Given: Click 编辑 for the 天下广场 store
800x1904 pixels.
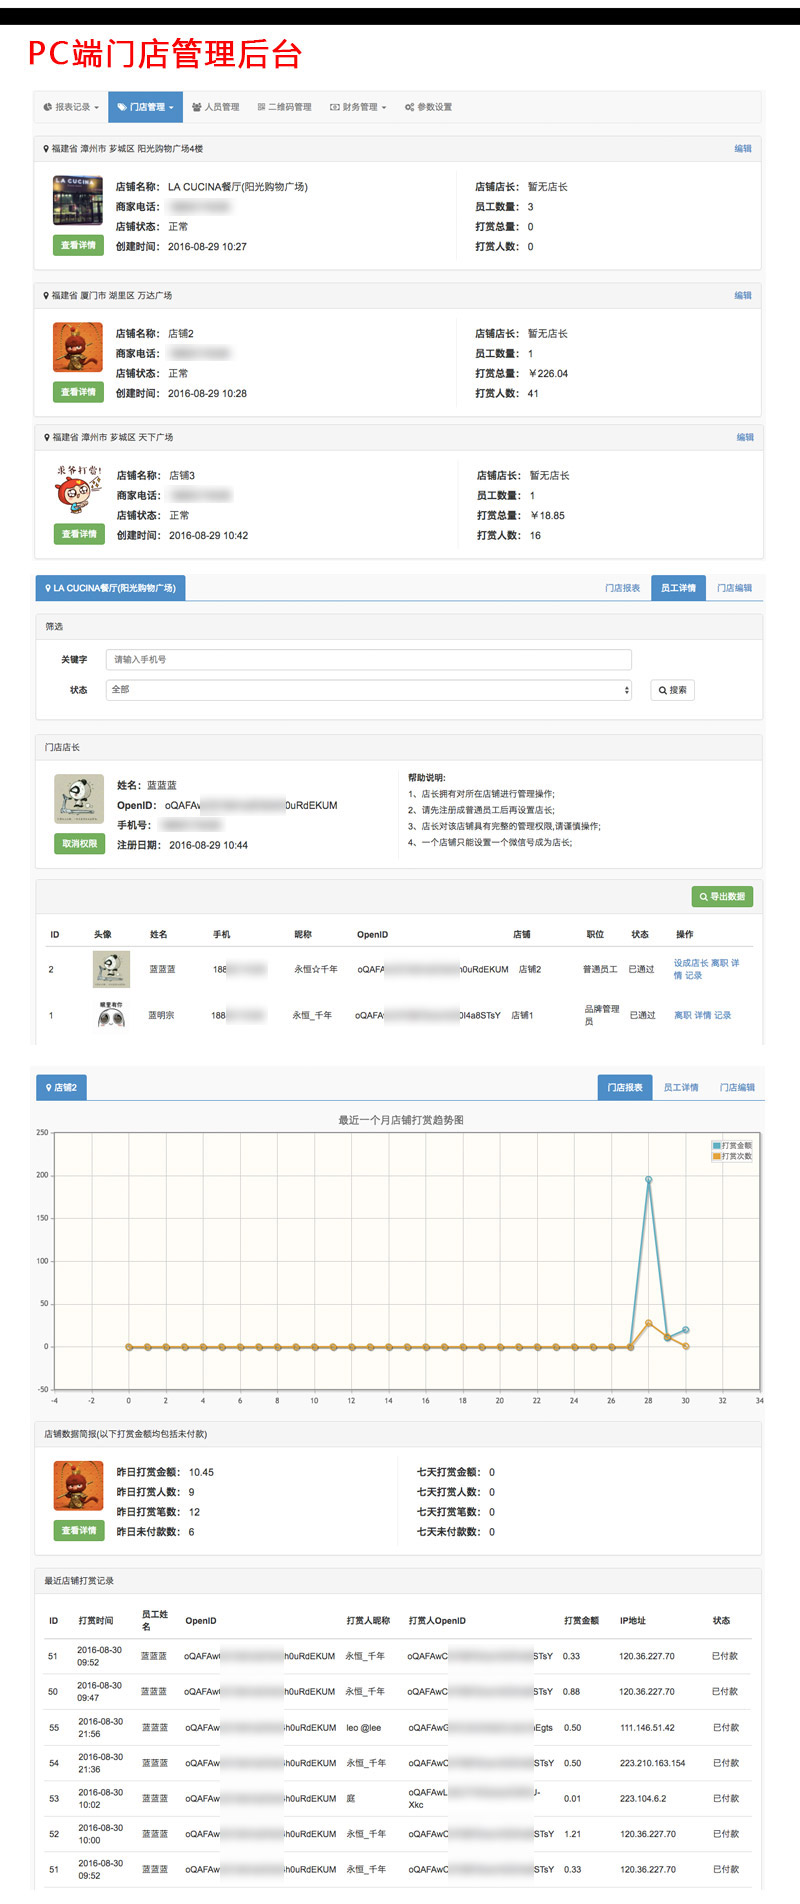Looking at the screenshot, I should tap(745, 438).
